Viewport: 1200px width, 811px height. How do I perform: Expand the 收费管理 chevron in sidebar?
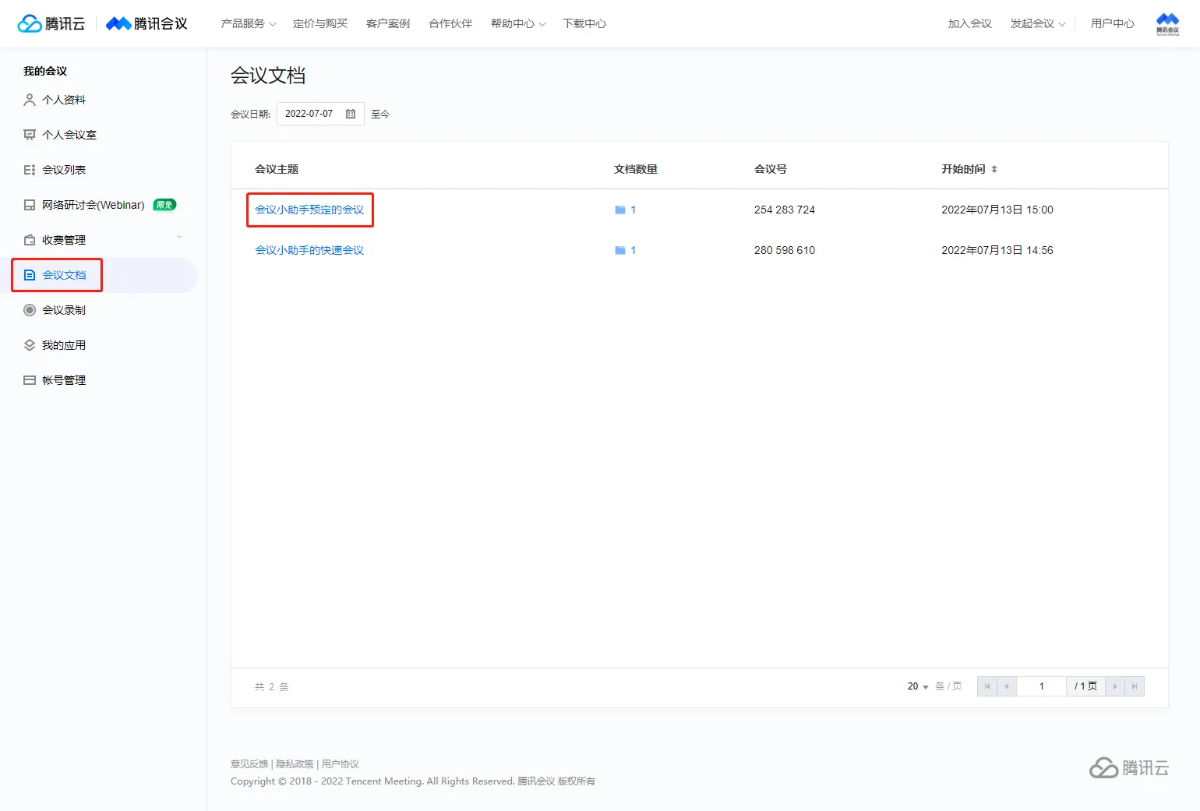coord(179,237)
